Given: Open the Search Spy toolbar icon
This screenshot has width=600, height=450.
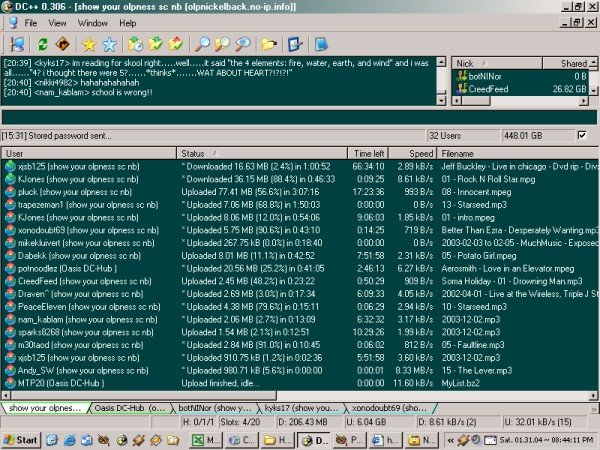Looking at the screenshot, I should (243, 44).
